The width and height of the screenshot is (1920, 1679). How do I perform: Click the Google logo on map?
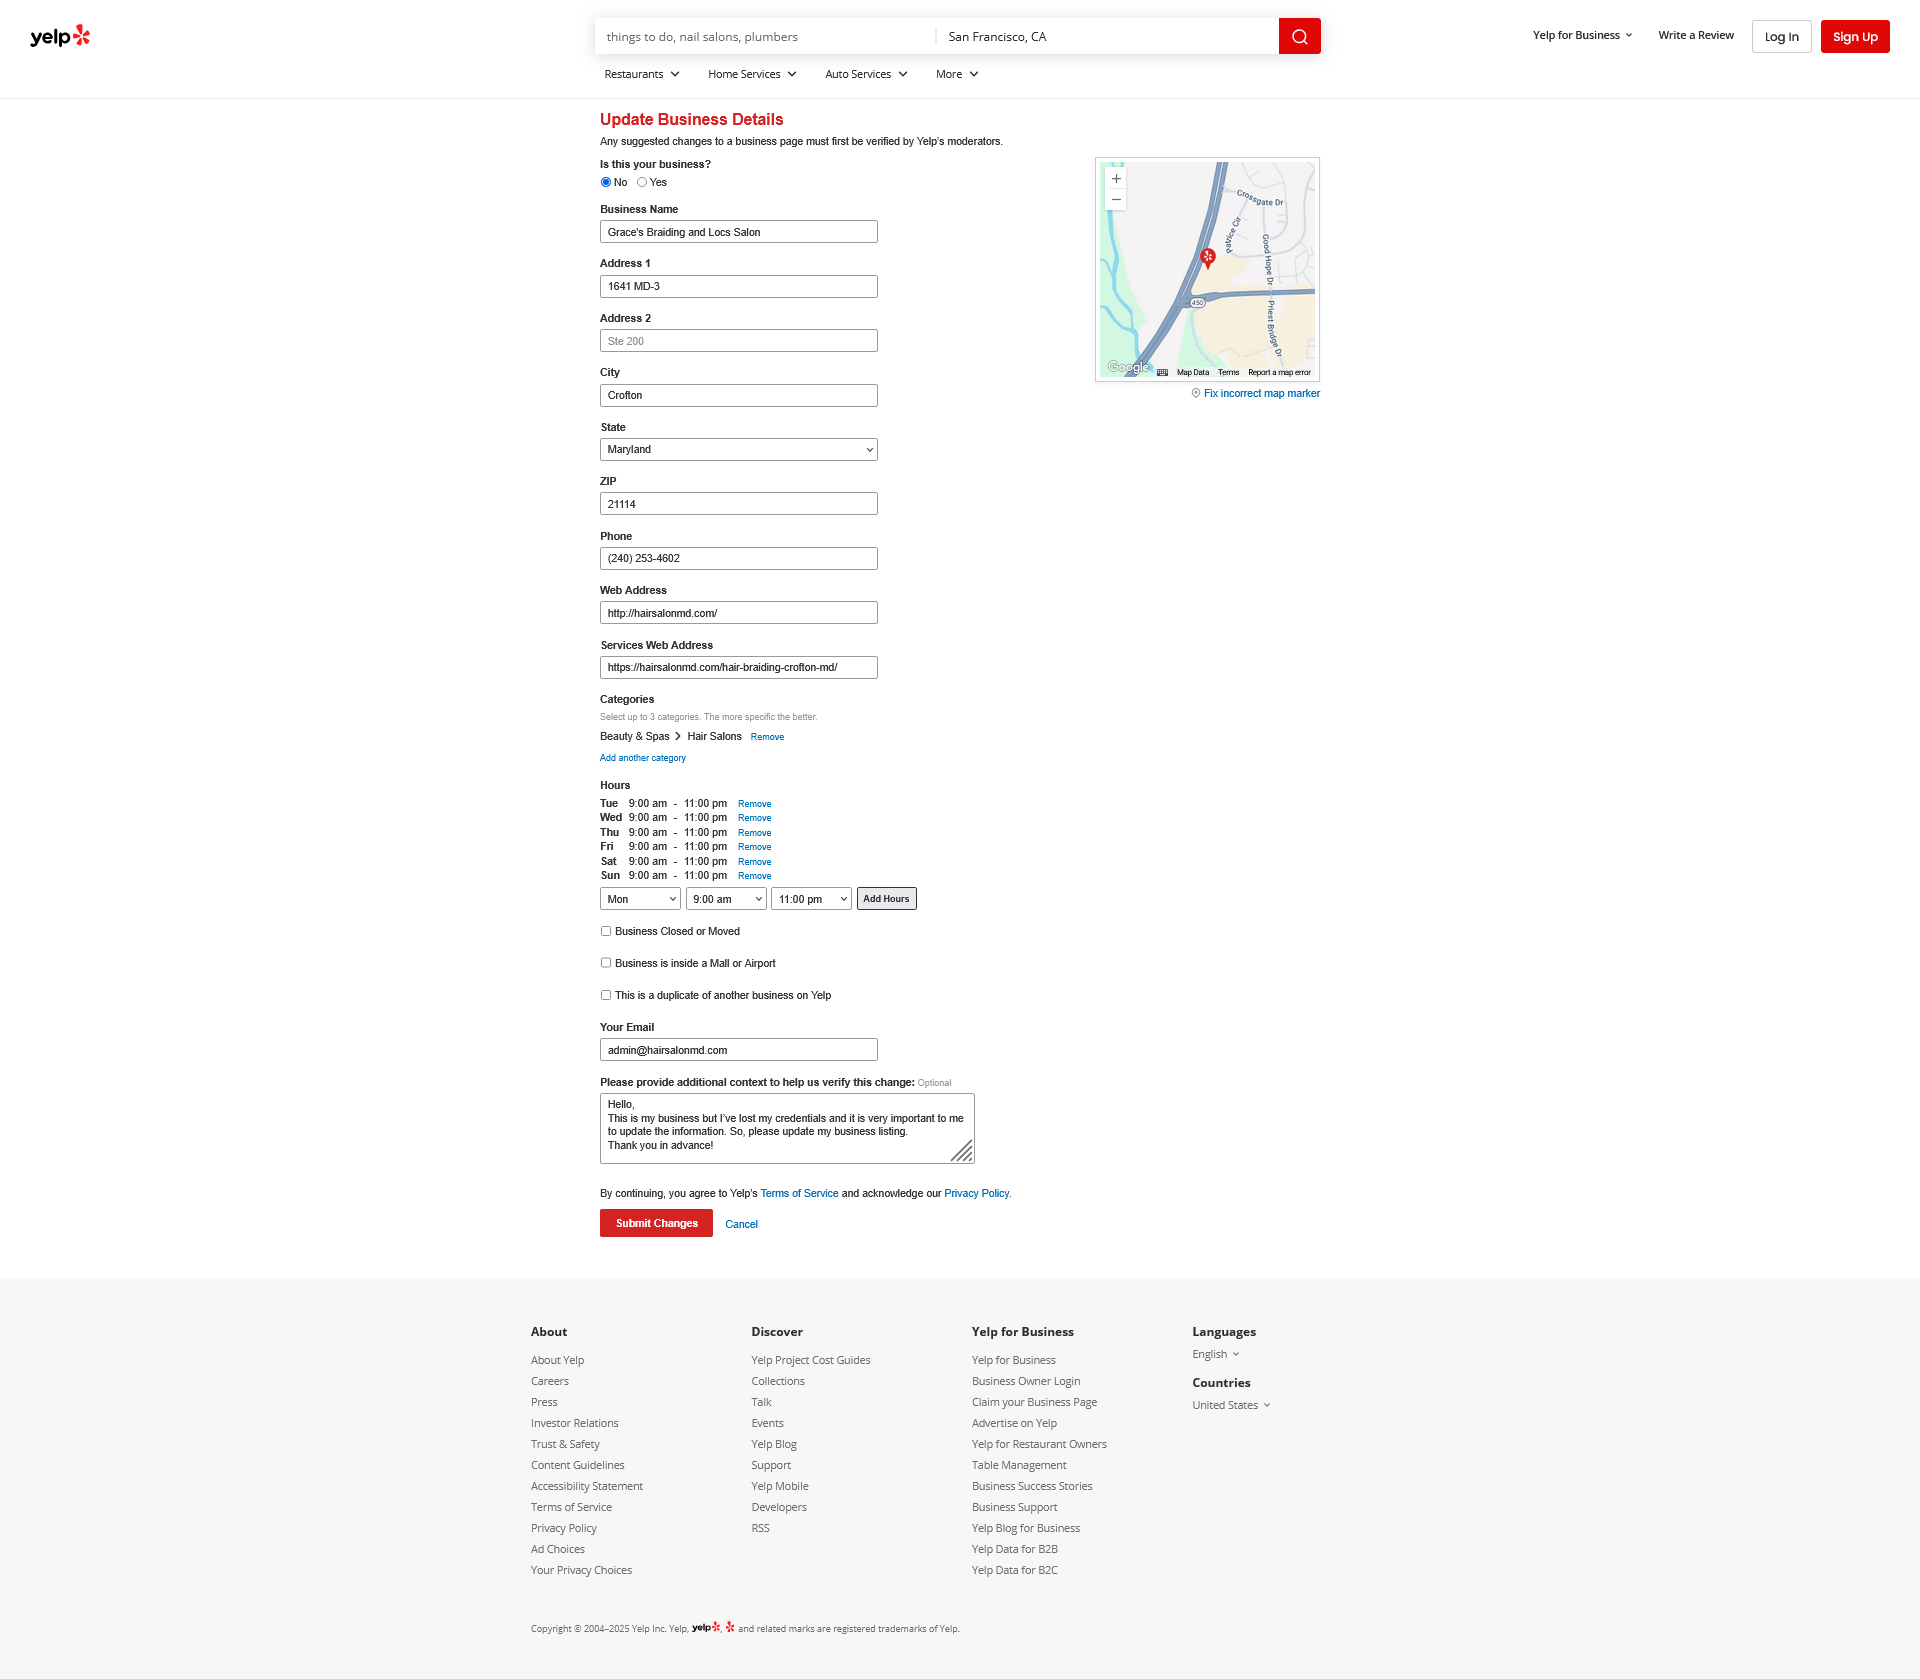point(1127,367)
